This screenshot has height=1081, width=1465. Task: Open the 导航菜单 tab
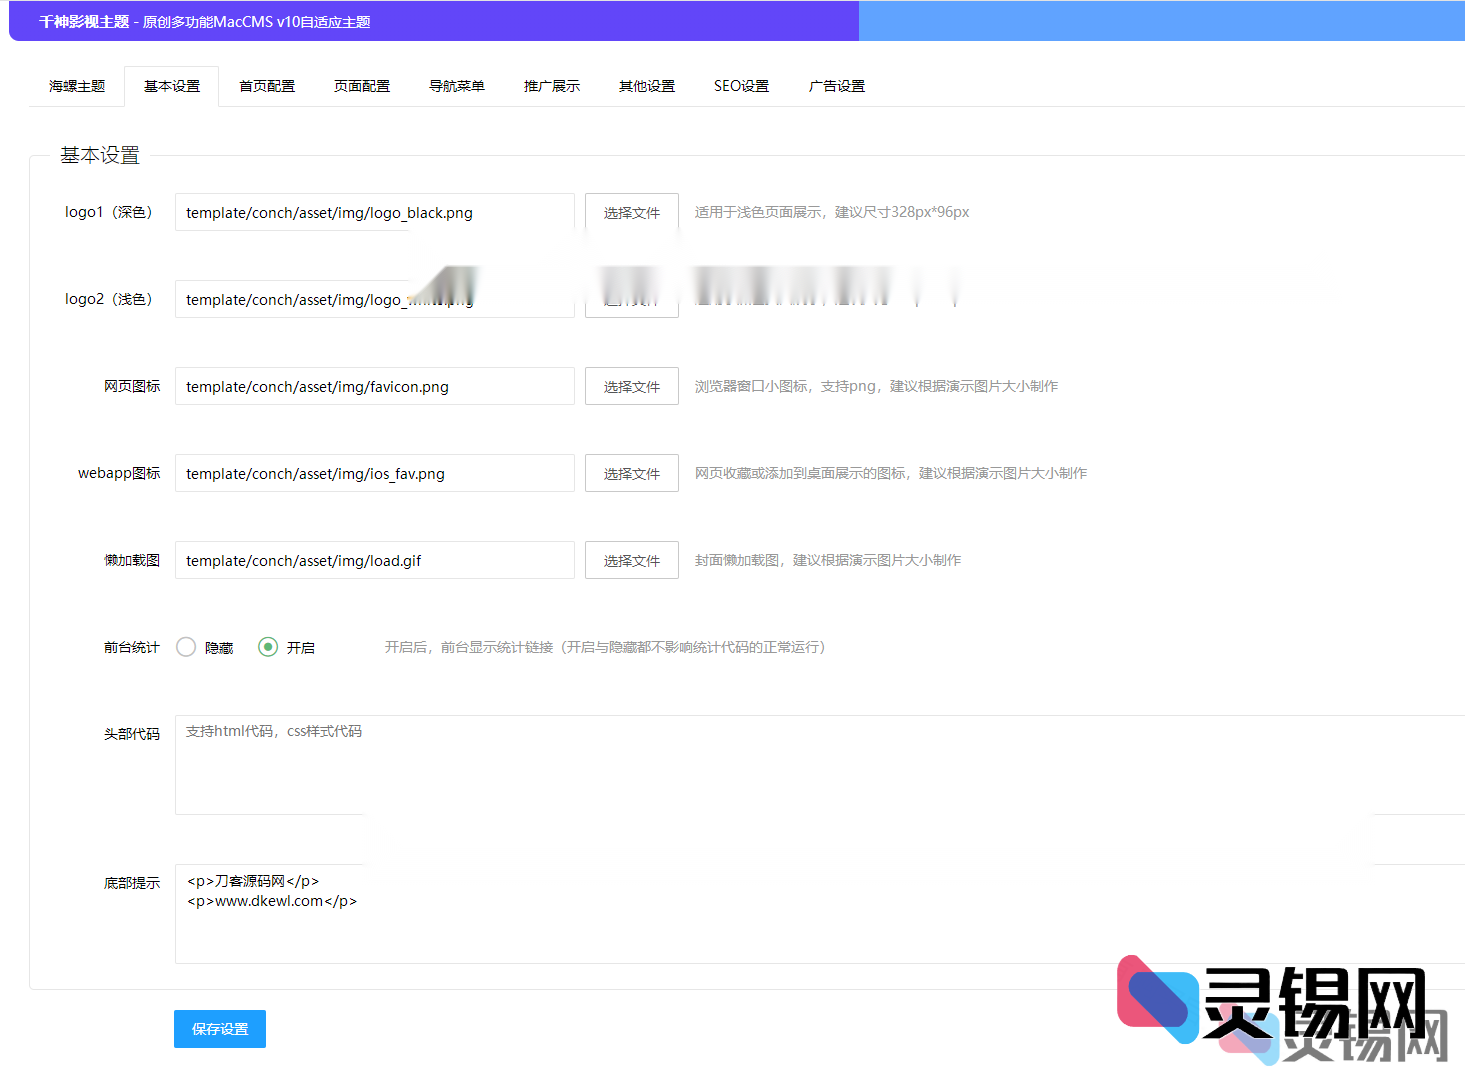click(x=456, y=86)
